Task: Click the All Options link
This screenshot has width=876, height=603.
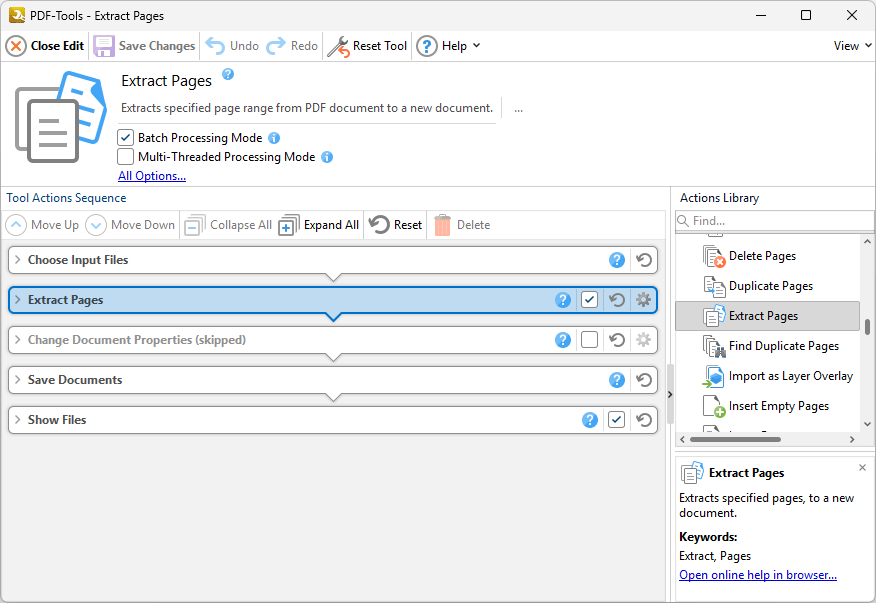Action: point(152,176)
